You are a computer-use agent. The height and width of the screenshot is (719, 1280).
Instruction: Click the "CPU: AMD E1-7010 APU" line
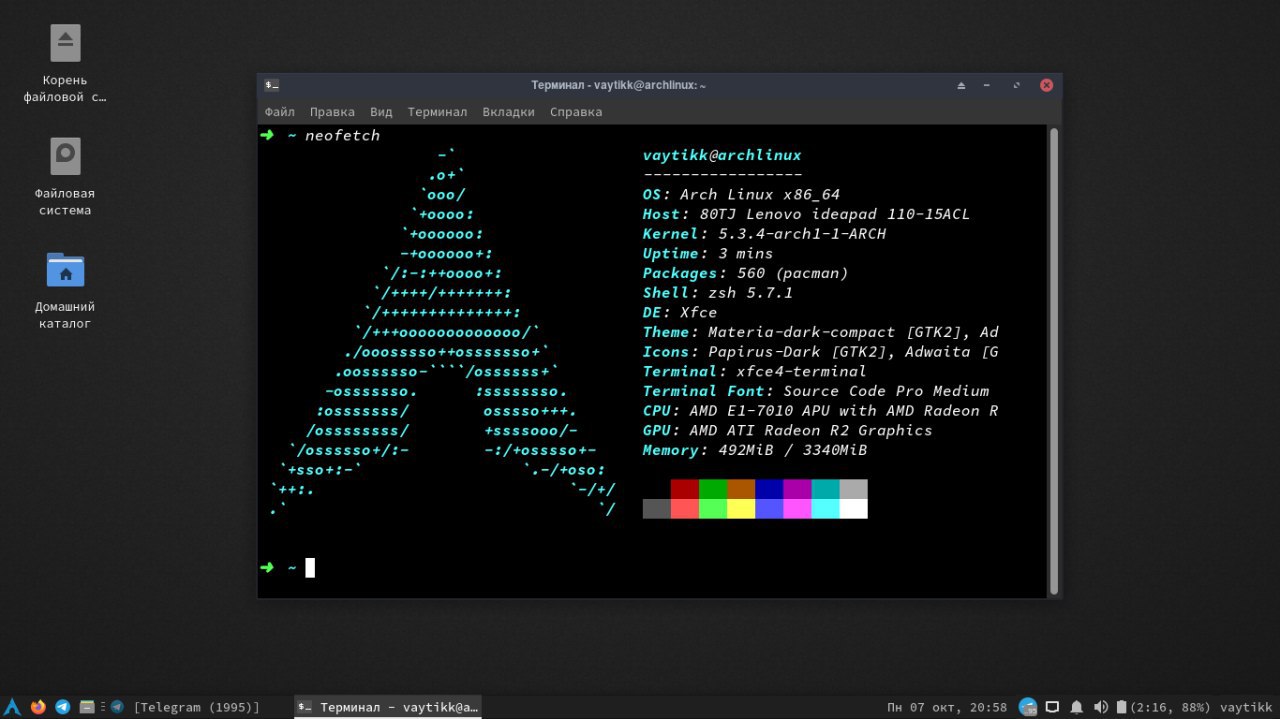click(x=820, y=411)
